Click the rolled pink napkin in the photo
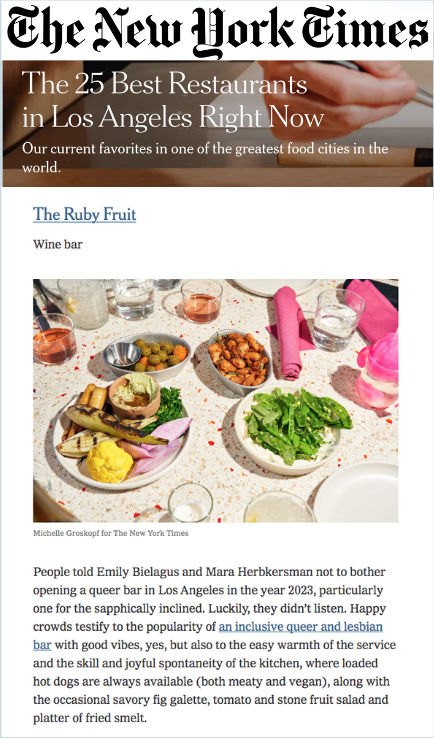Image resolution: width=434 pixels, height=738 pixels. pyautogui.click(x=288, y=332)
